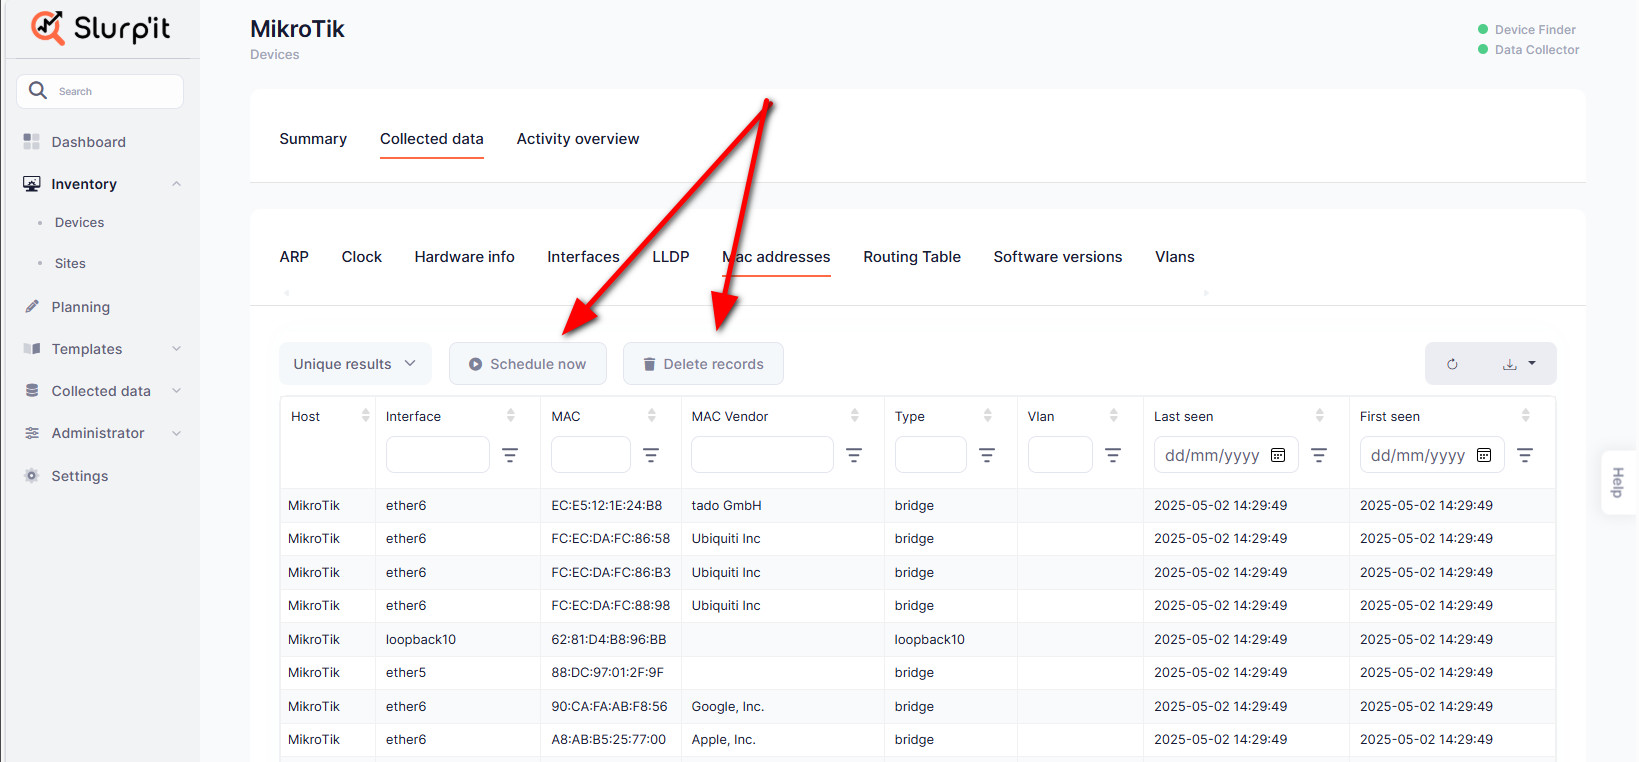Viewport: 1639px width, 762px height.
Task: Click the Inventory monitor icon
Action: coord(31,184)
